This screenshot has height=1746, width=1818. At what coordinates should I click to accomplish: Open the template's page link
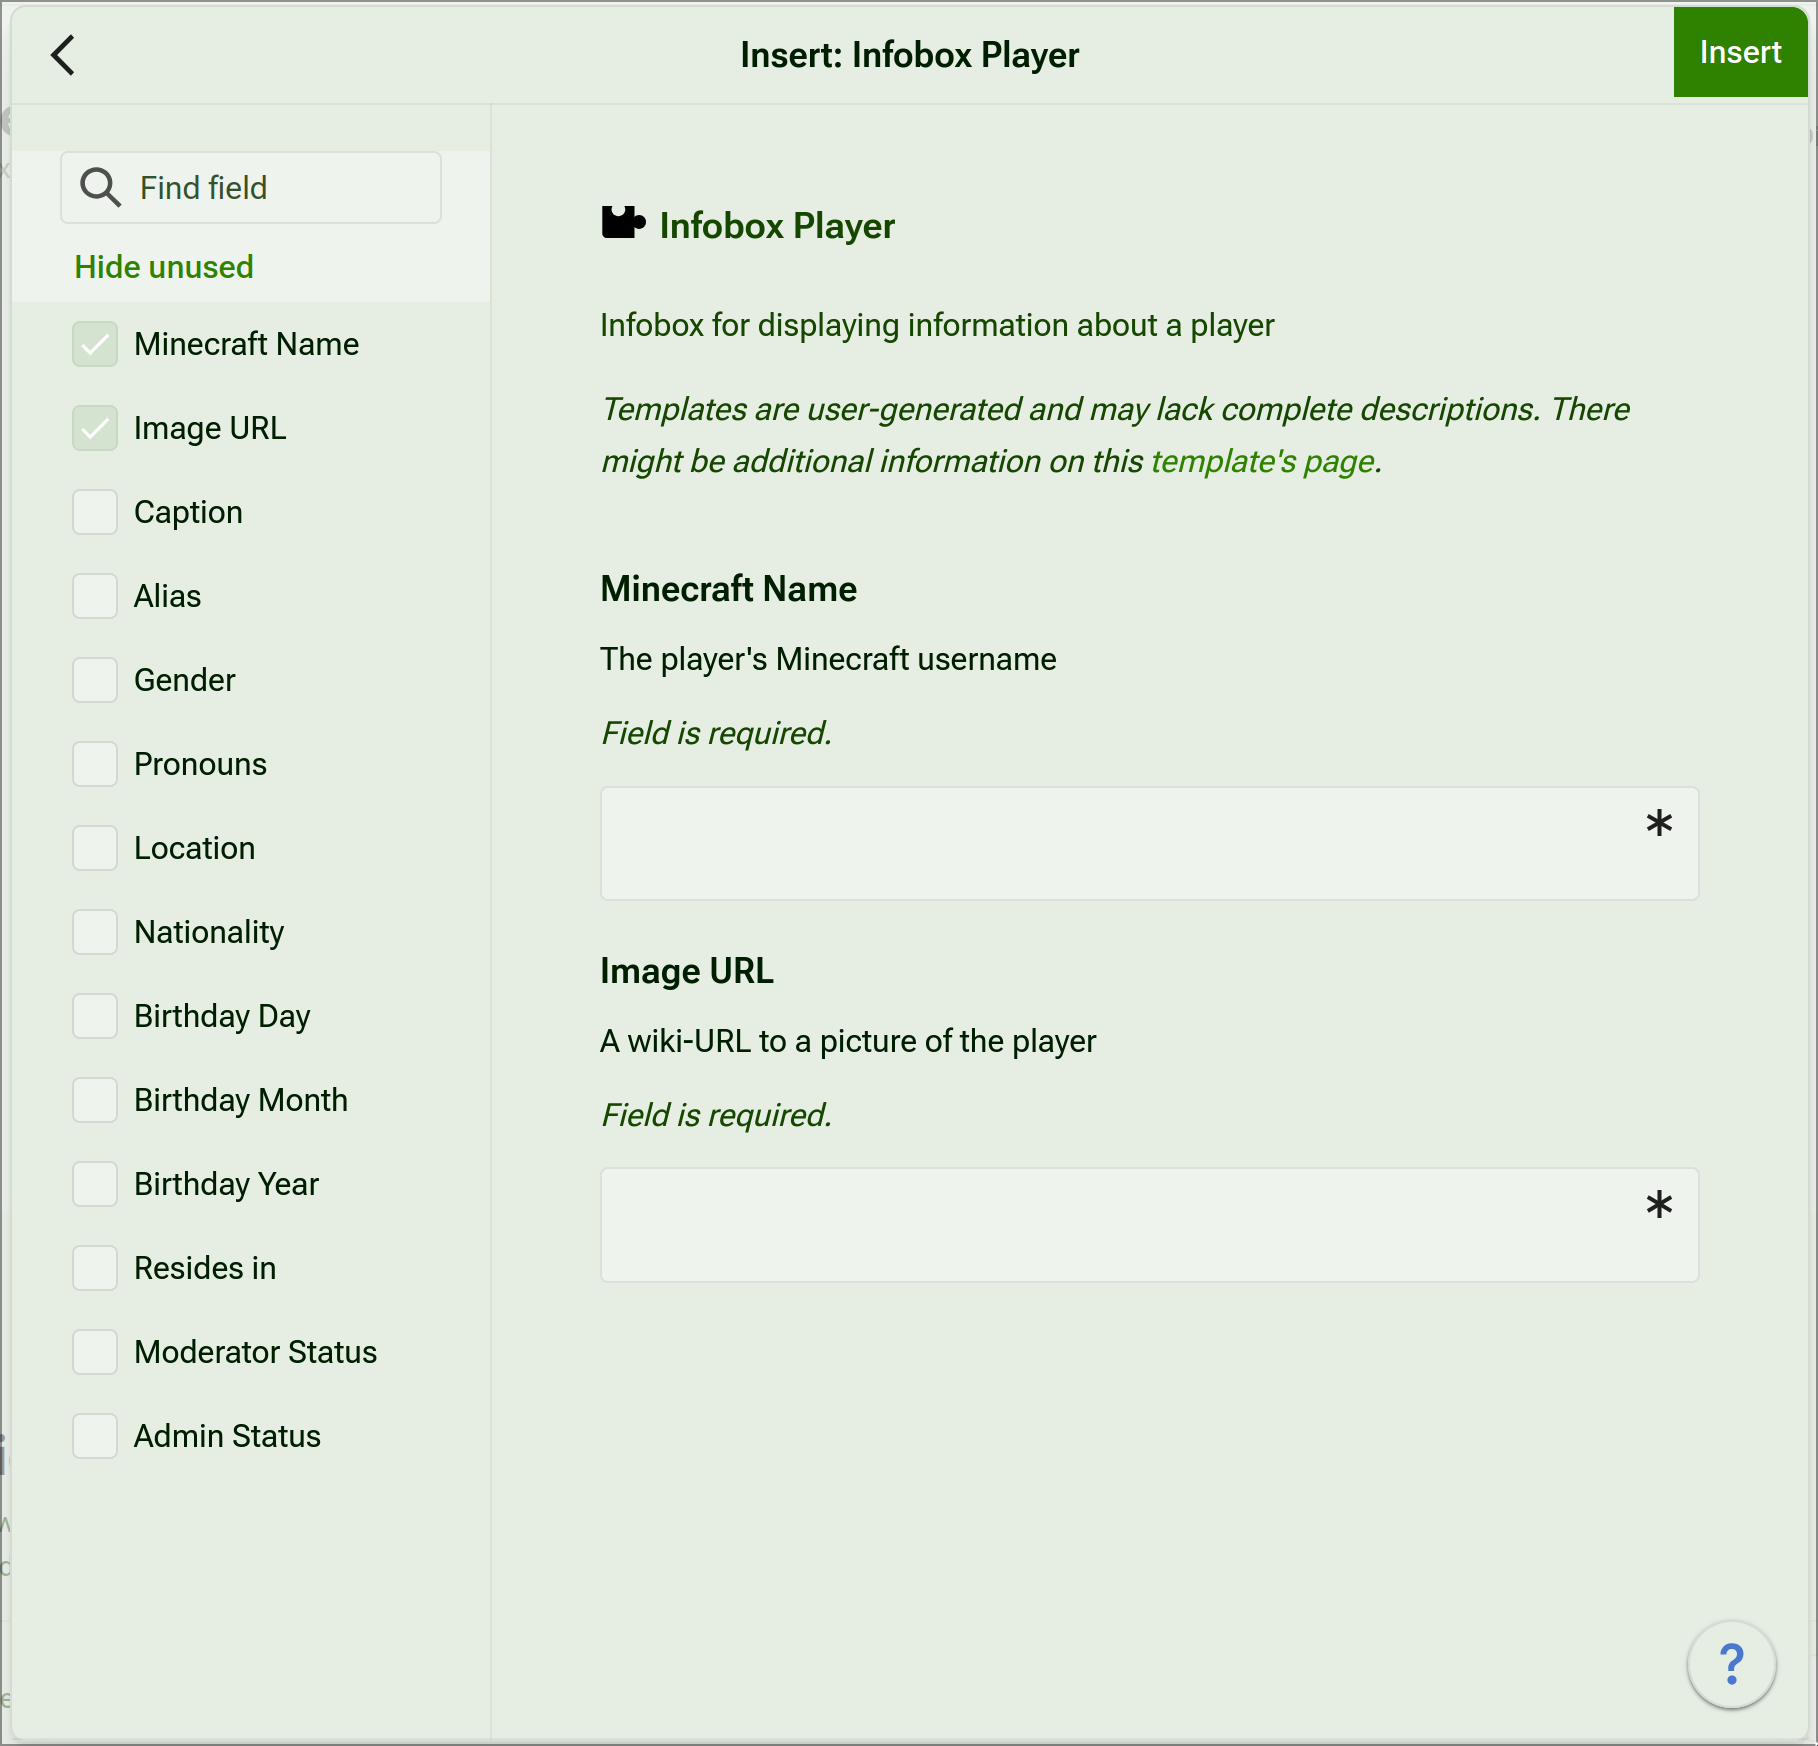1263,461
